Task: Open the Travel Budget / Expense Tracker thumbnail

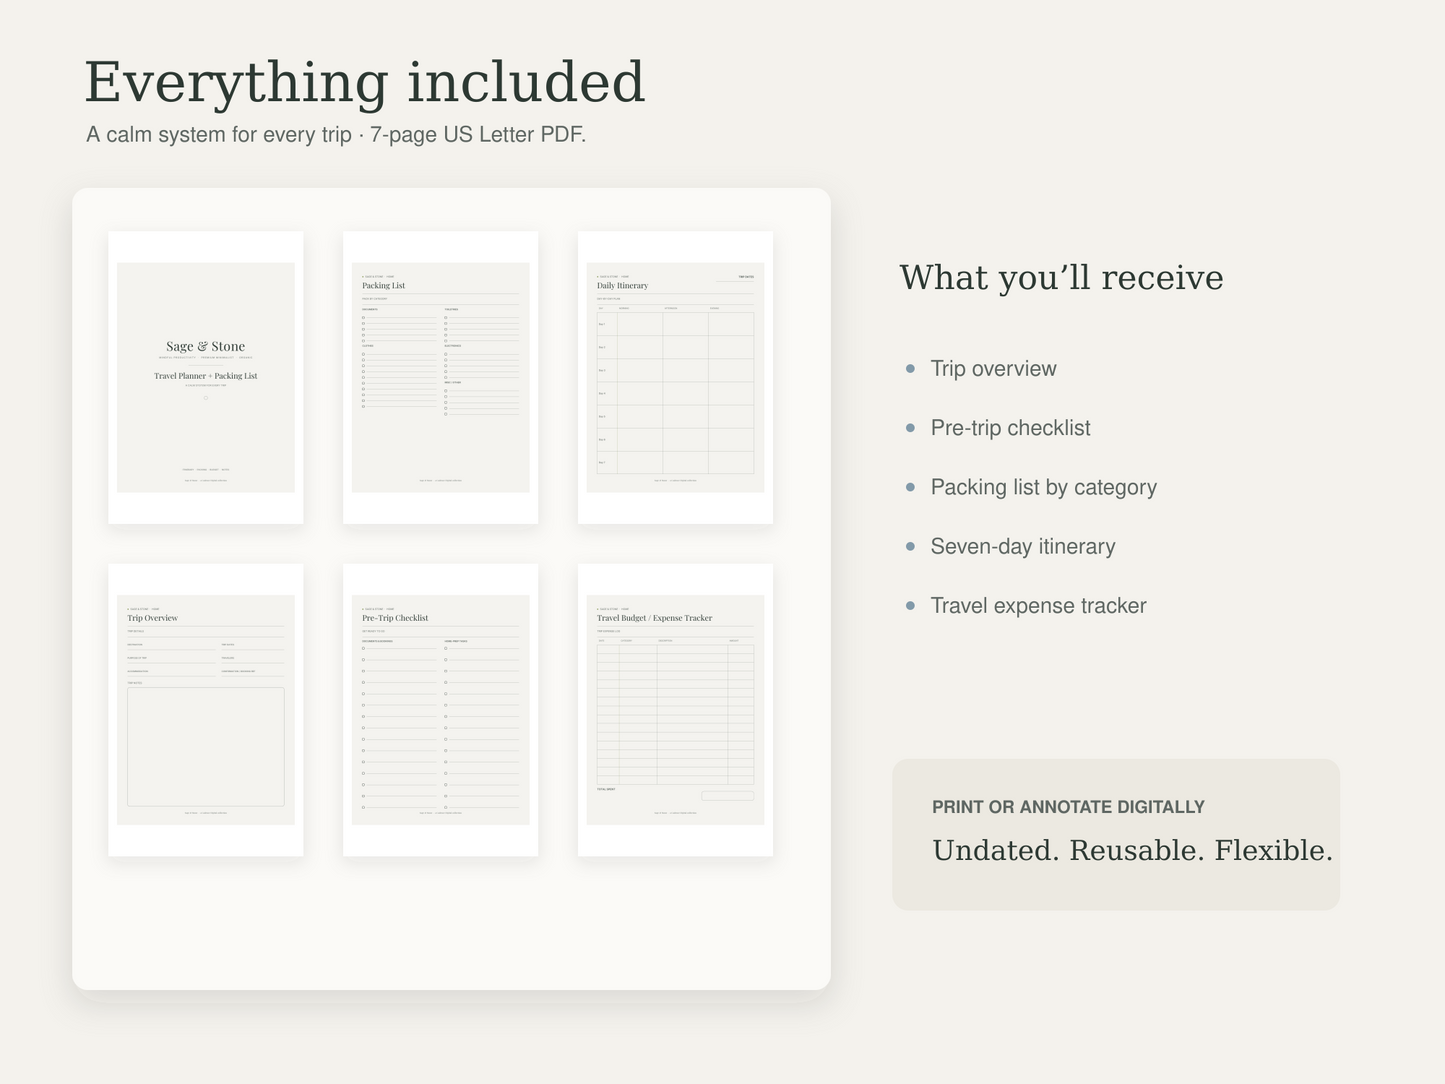Action: [x=675, y=710]
